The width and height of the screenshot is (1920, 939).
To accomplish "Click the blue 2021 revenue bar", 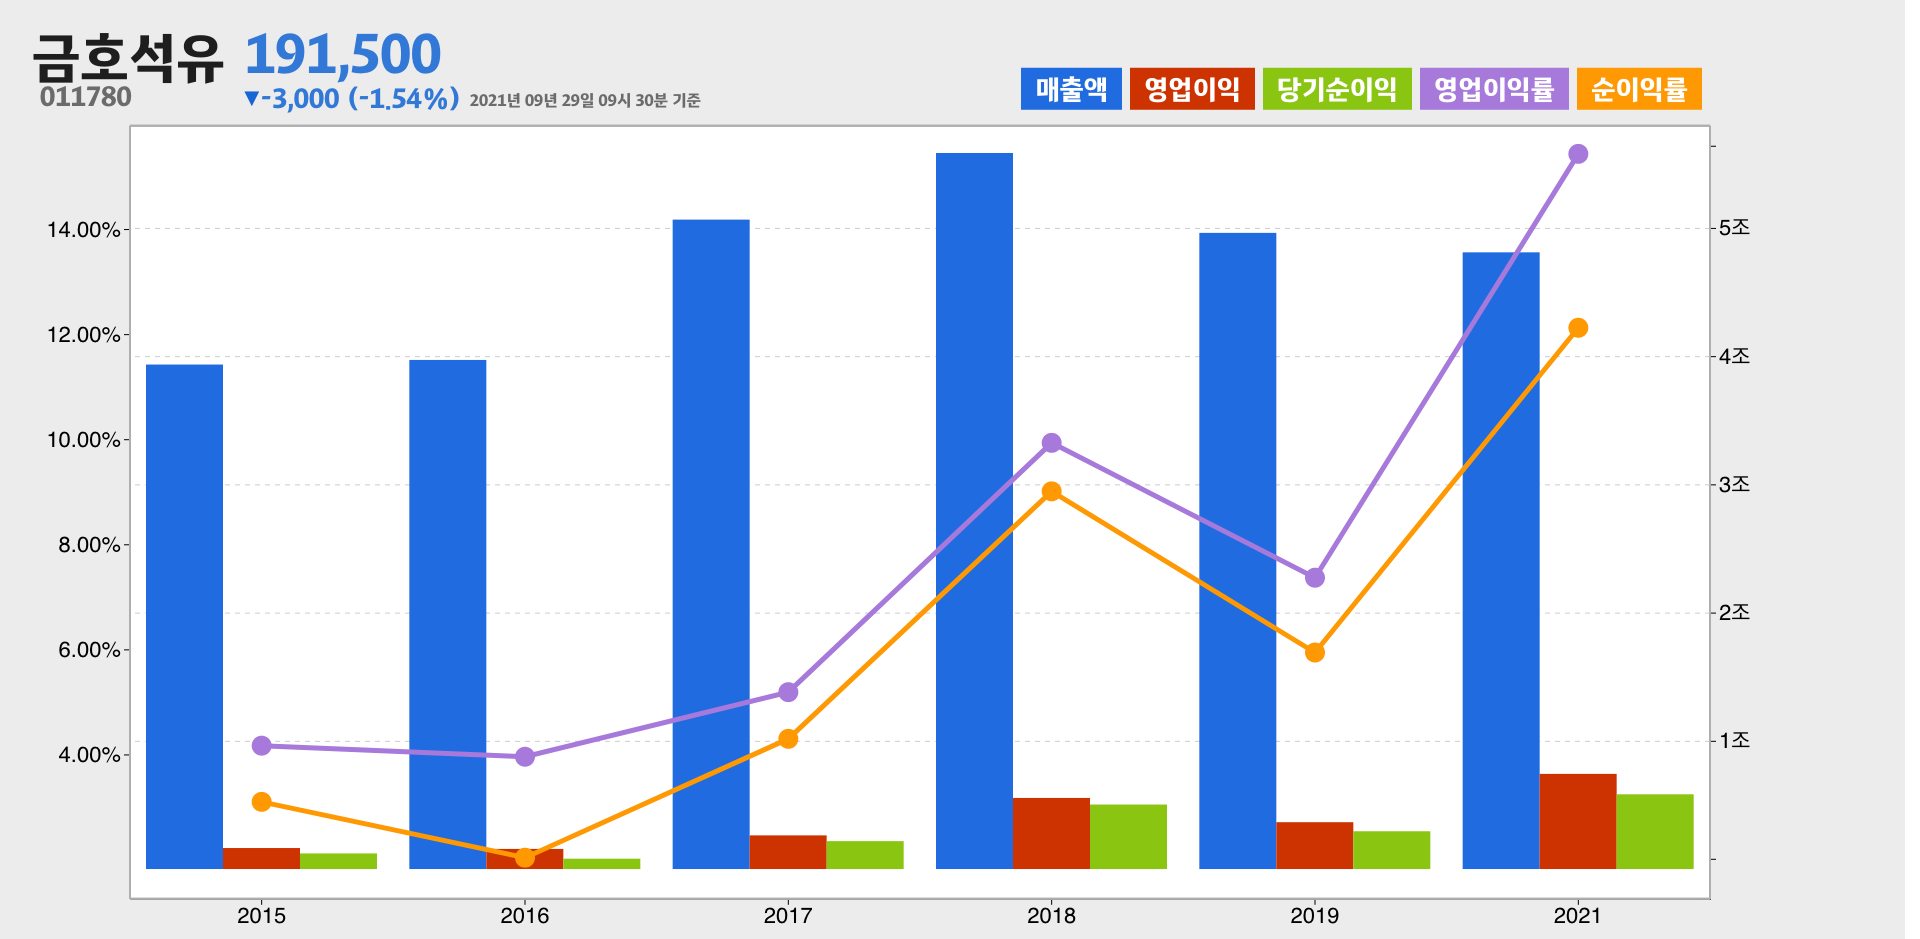I will 1501,560.
